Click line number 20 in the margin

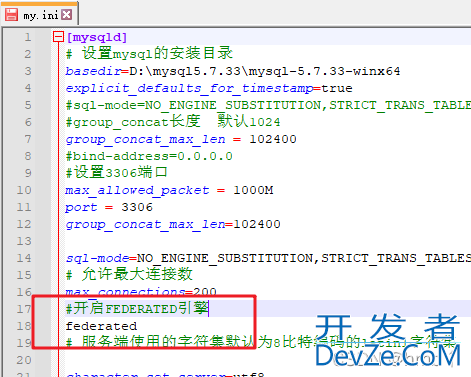pyautogui.click(x=24, y=360)
